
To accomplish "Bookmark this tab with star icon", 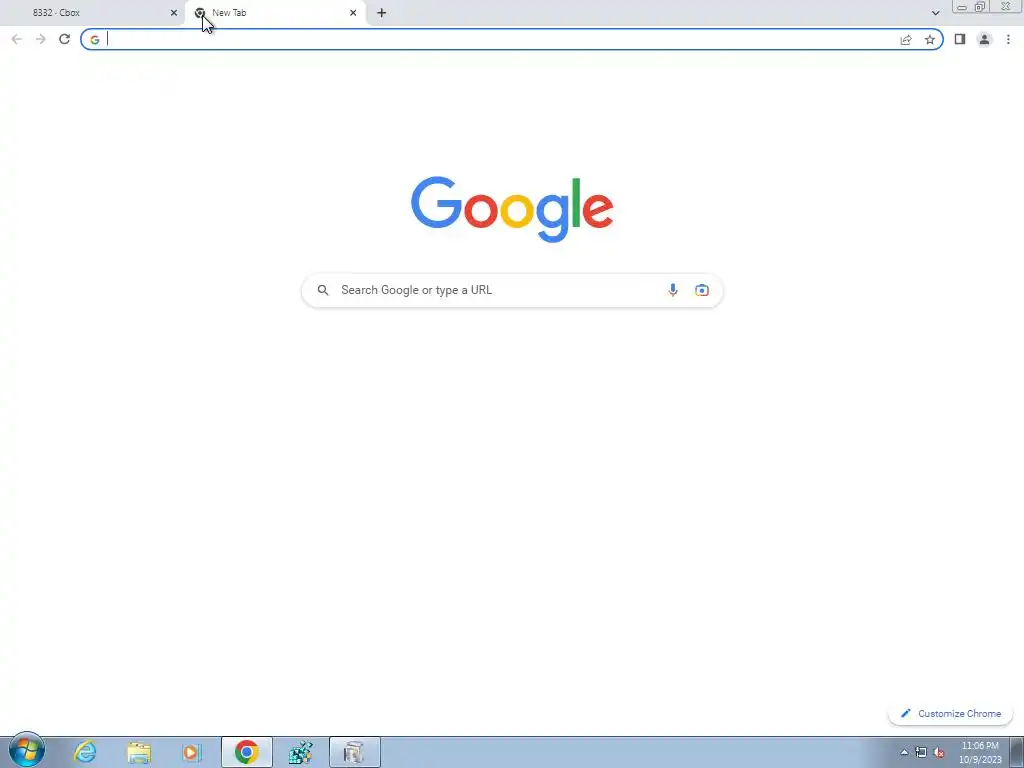I will click(929, 40).
